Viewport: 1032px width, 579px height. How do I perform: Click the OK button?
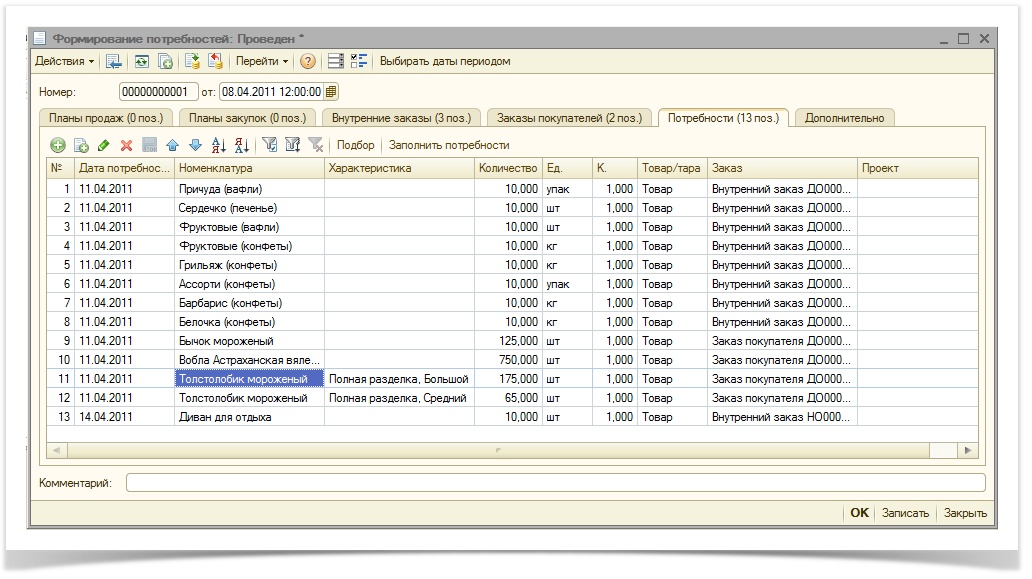click(x=859, y=513)
